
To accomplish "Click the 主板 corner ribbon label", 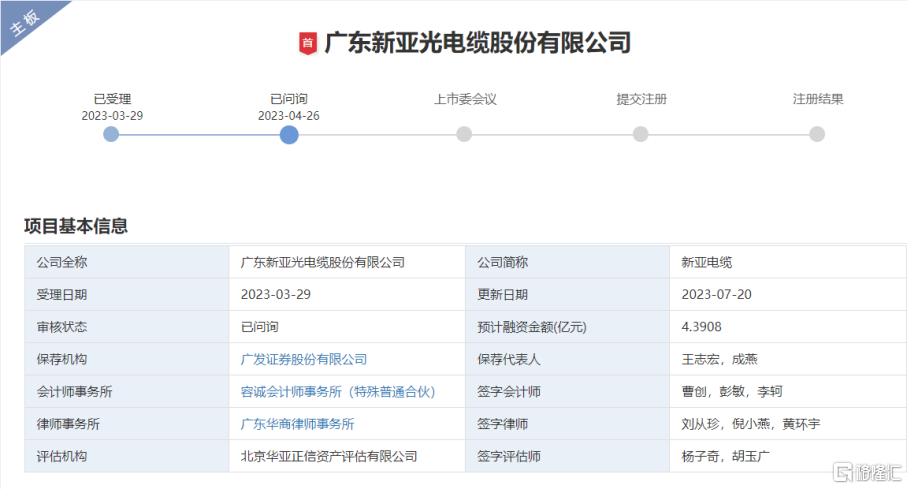I will (x=25, y=22).
